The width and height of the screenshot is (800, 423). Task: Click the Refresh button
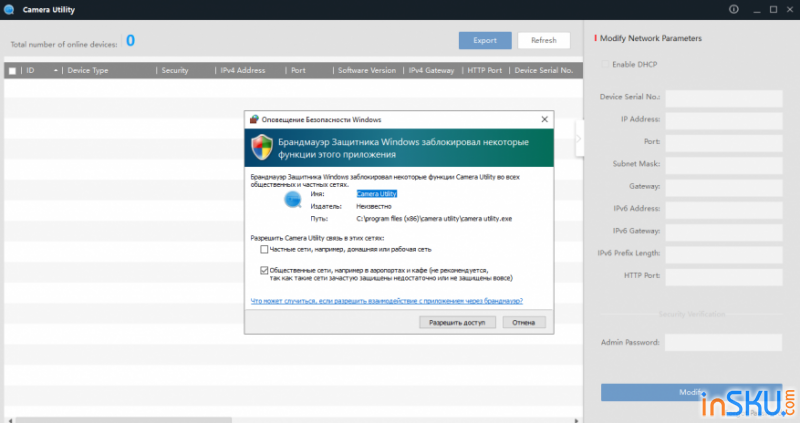point(544,40)
